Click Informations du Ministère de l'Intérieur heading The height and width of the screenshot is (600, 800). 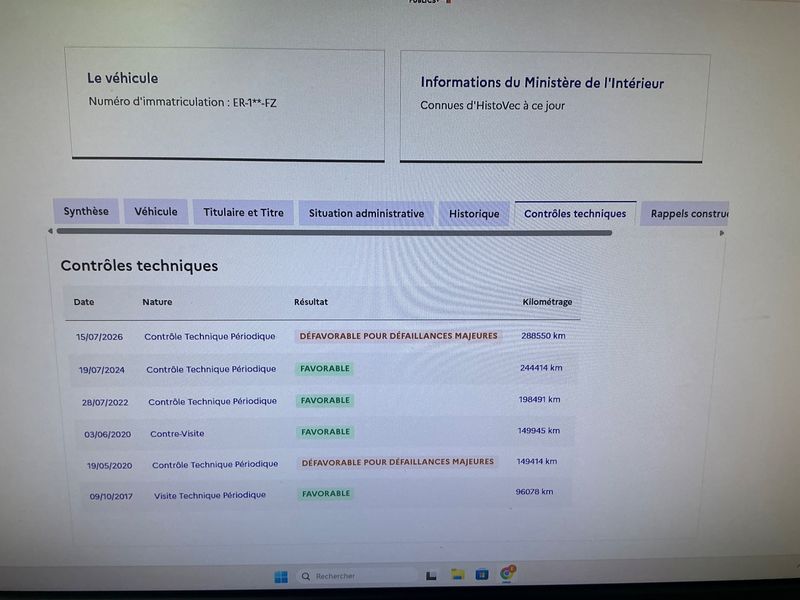pos(542,83)
